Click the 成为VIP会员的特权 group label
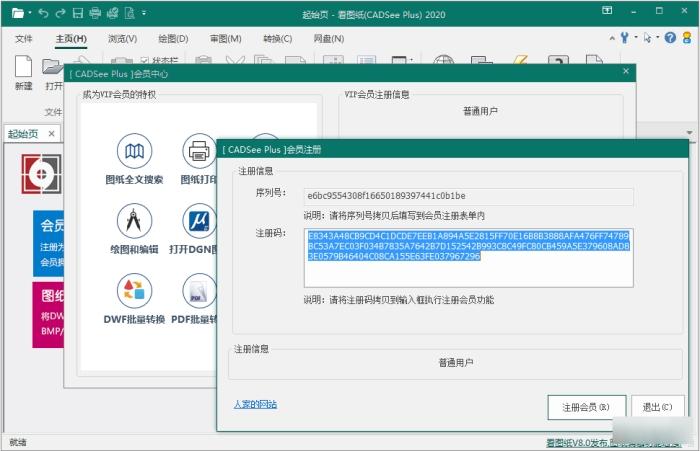Image resolution: width=700 pixels, height=451 pixels. [x=119, y=94]
